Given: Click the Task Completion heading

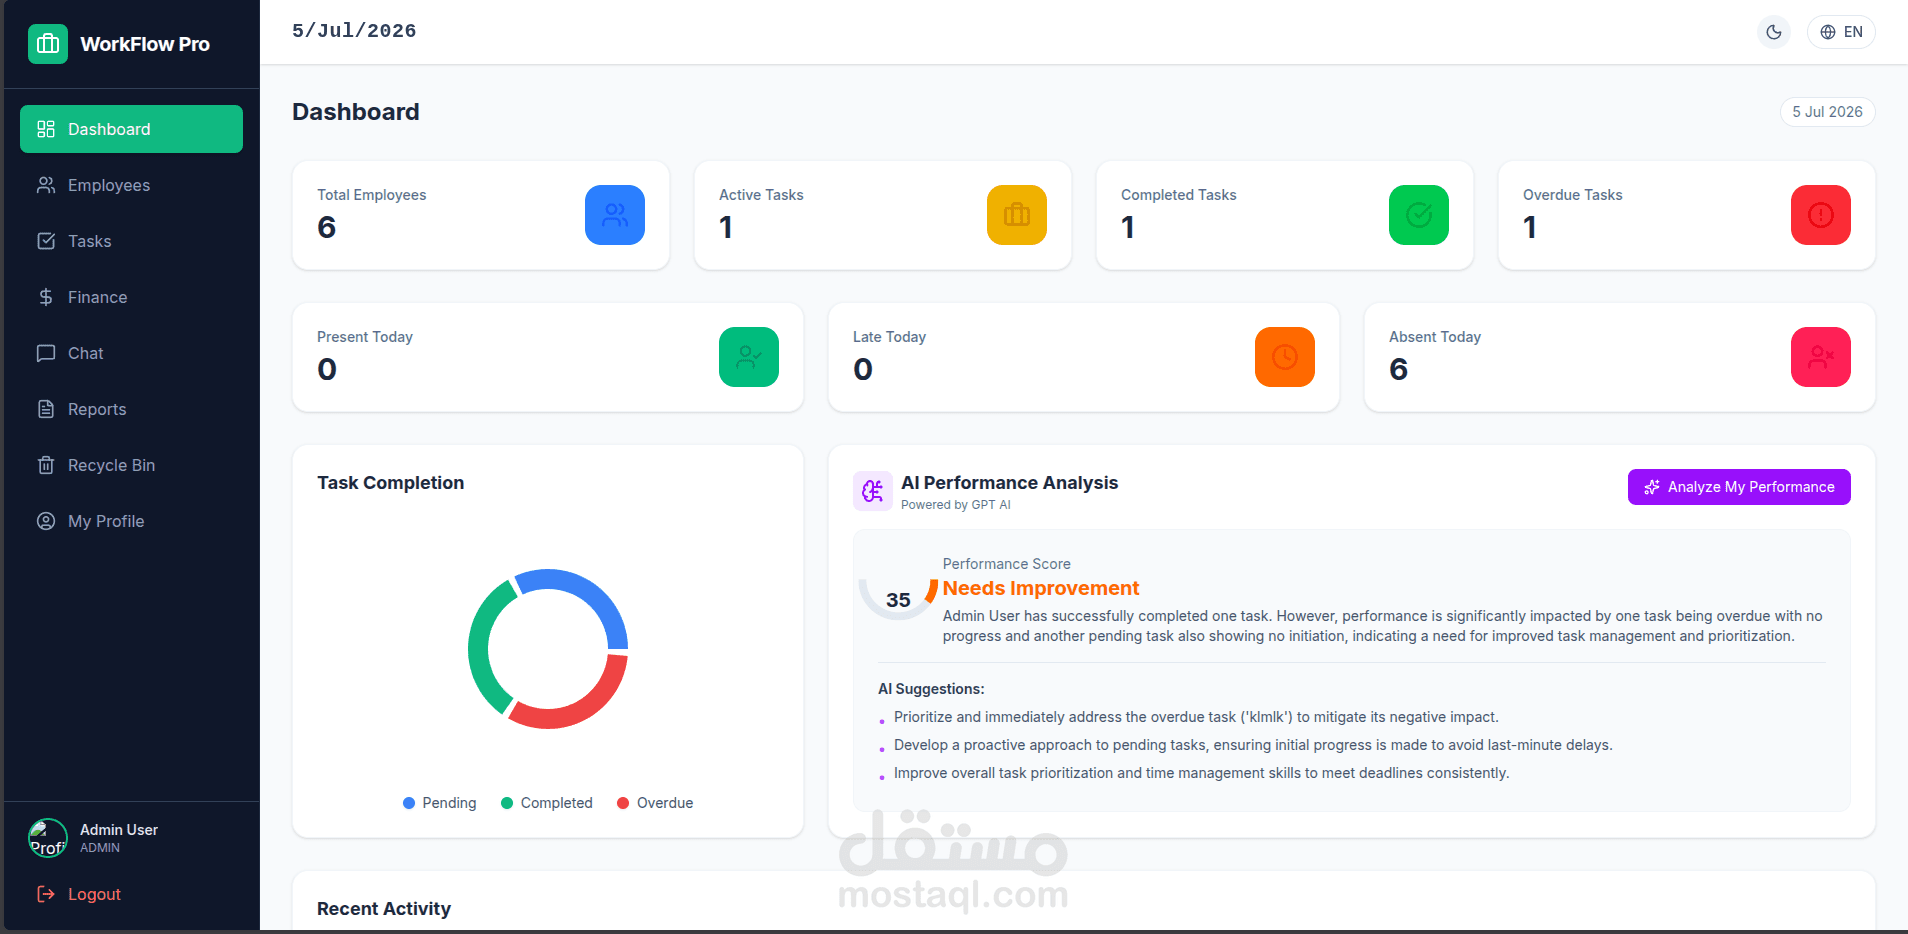Looking at the screenshot, I should pyautogui.click(x=390, y=483).
